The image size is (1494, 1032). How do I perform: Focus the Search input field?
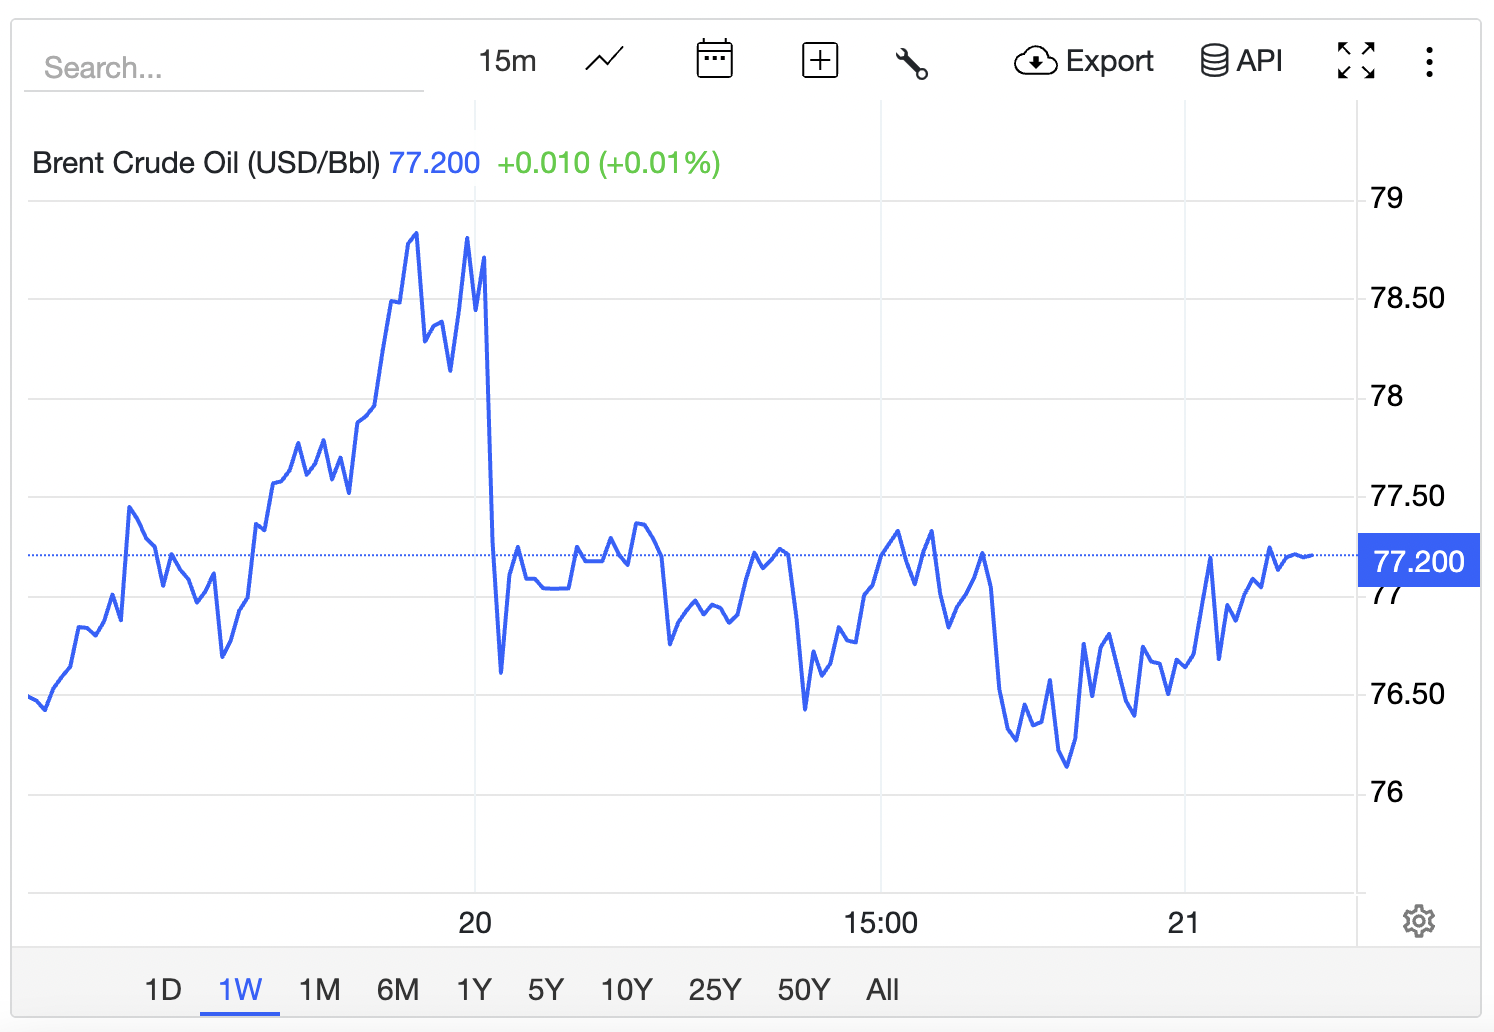[224, 67]
